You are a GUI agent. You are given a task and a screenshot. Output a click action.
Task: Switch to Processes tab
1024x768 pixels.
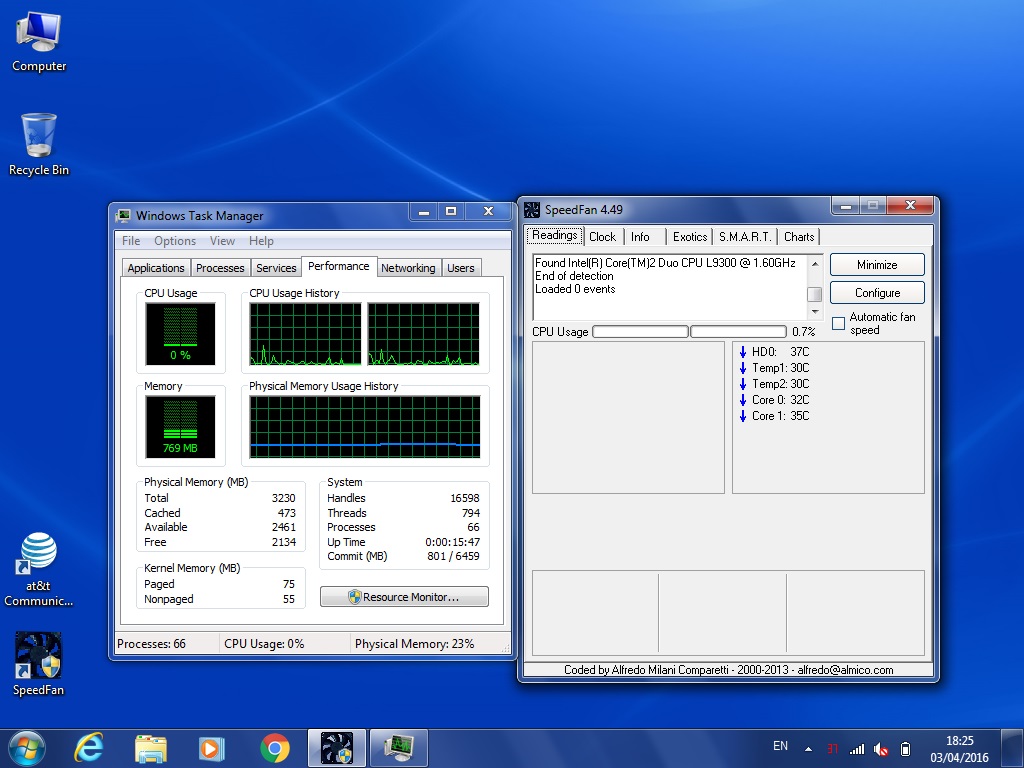[x=220, y=268]
